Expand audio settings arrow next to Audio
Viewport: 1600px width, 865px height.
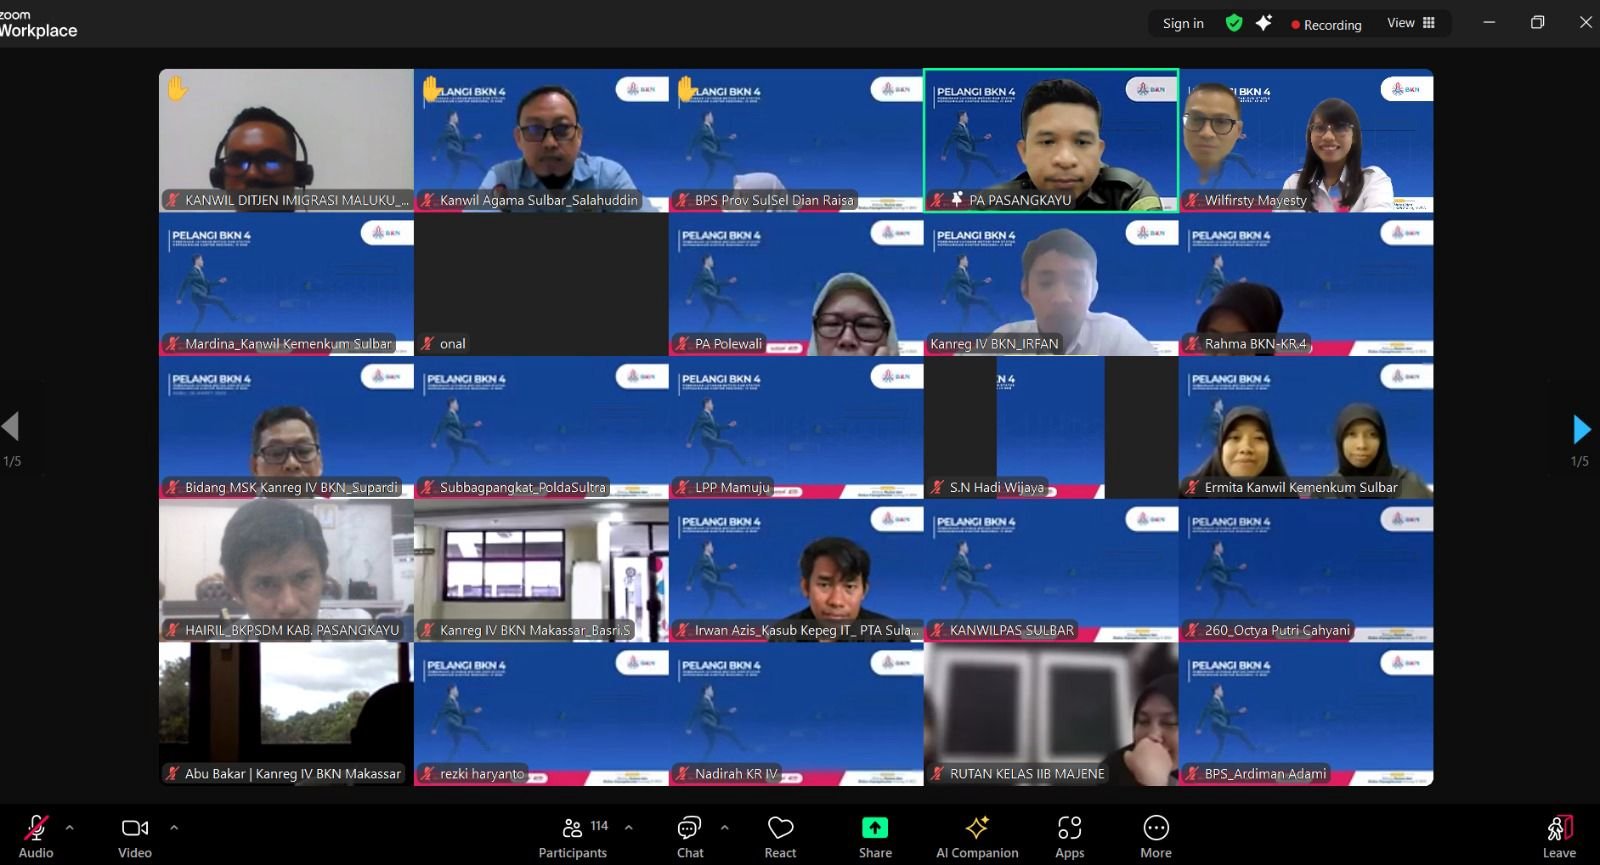point(69,828)
